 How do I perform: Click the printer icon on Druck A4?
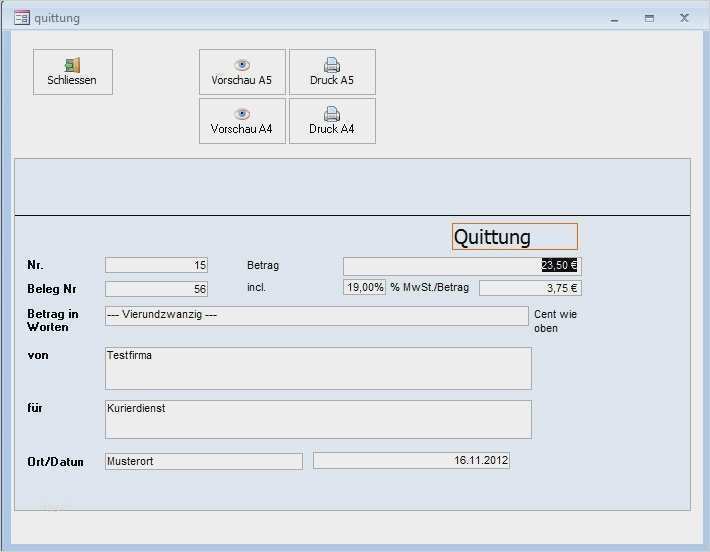pos(332,113)
